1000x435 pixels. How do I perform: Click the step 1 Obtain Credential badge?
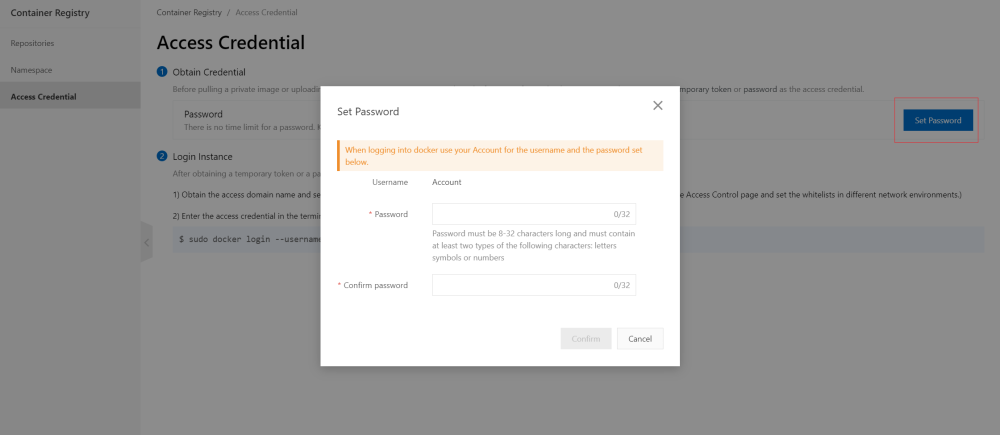click(162, 72)
